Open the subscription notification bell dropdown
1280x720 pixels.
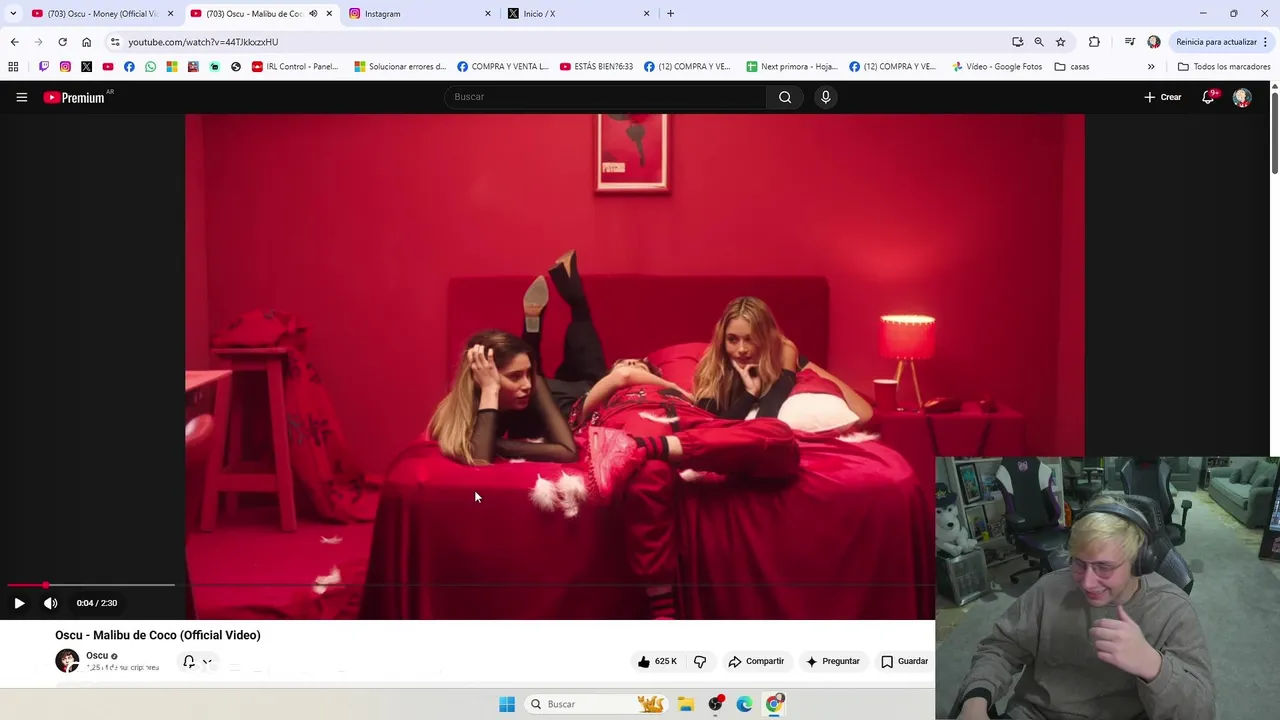tap(197, 661)
